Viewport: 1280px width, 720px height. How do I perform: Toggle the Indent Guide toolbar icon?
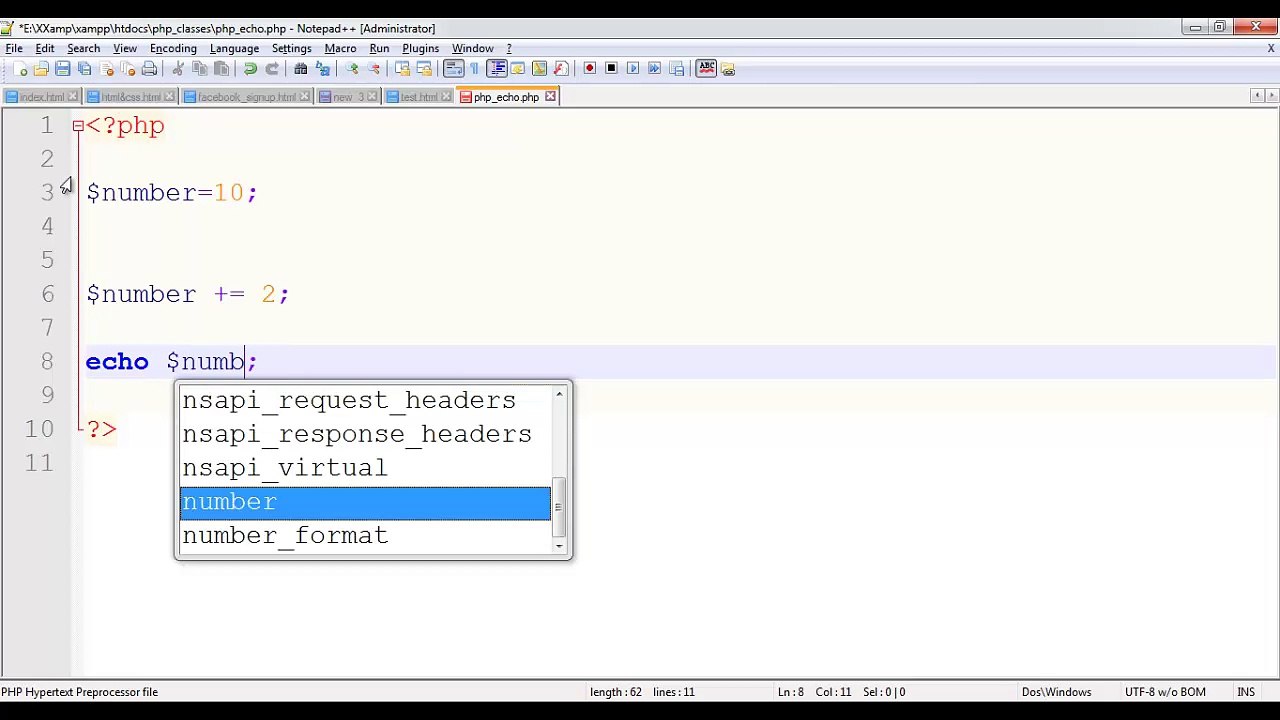pyautogui.click(x=497, y=69)
